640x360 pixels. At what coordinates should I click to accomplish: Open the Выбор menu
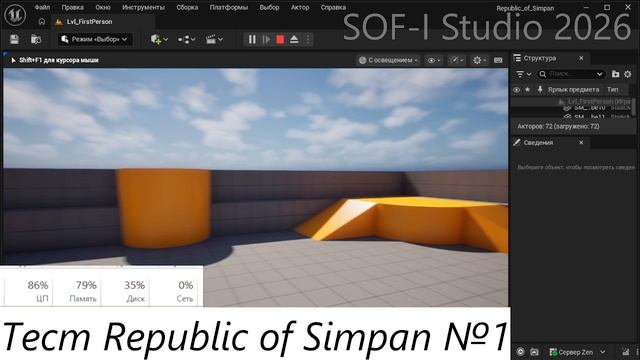point(269,7)
